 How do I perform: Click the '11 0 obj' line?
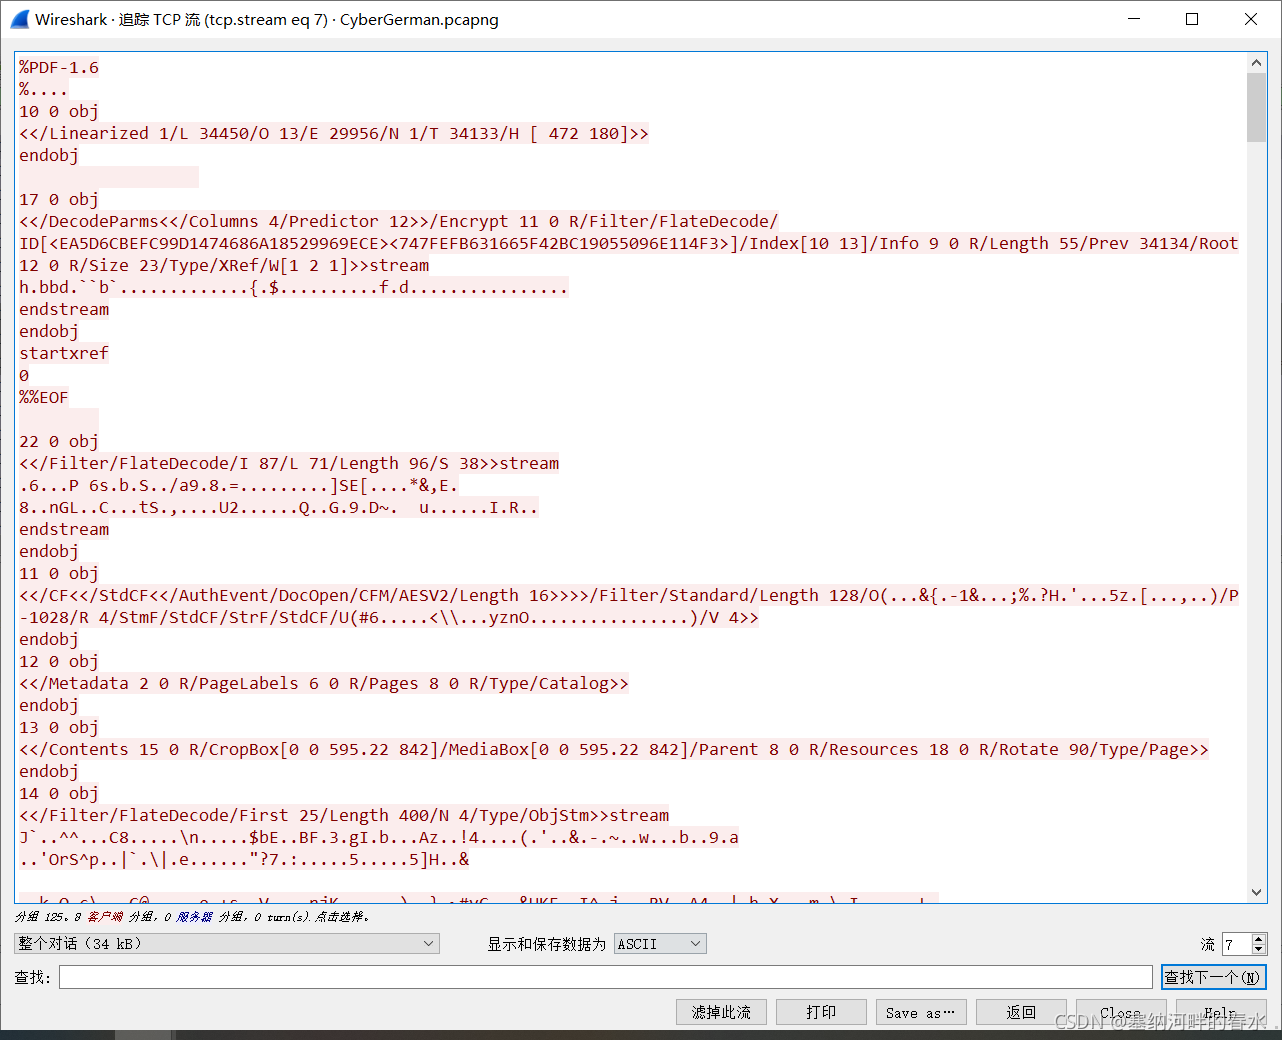[x=59, y=573]
